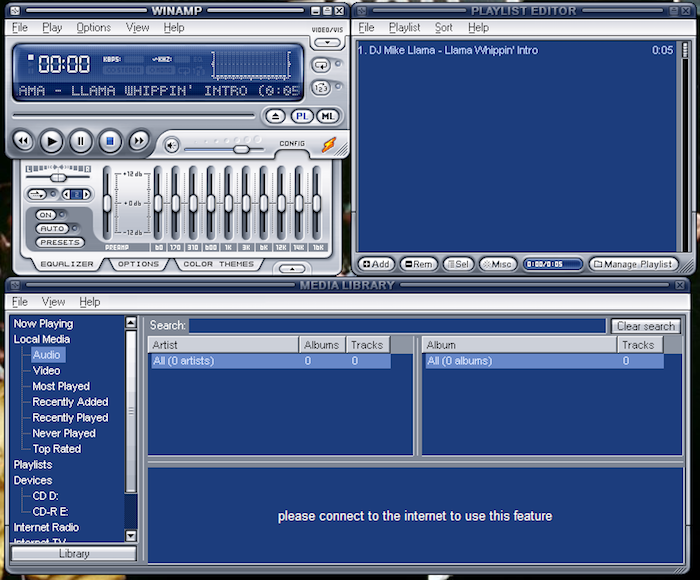Toggle Repeat with the loop arrow button
700x580 pixels.
point(321,65)
